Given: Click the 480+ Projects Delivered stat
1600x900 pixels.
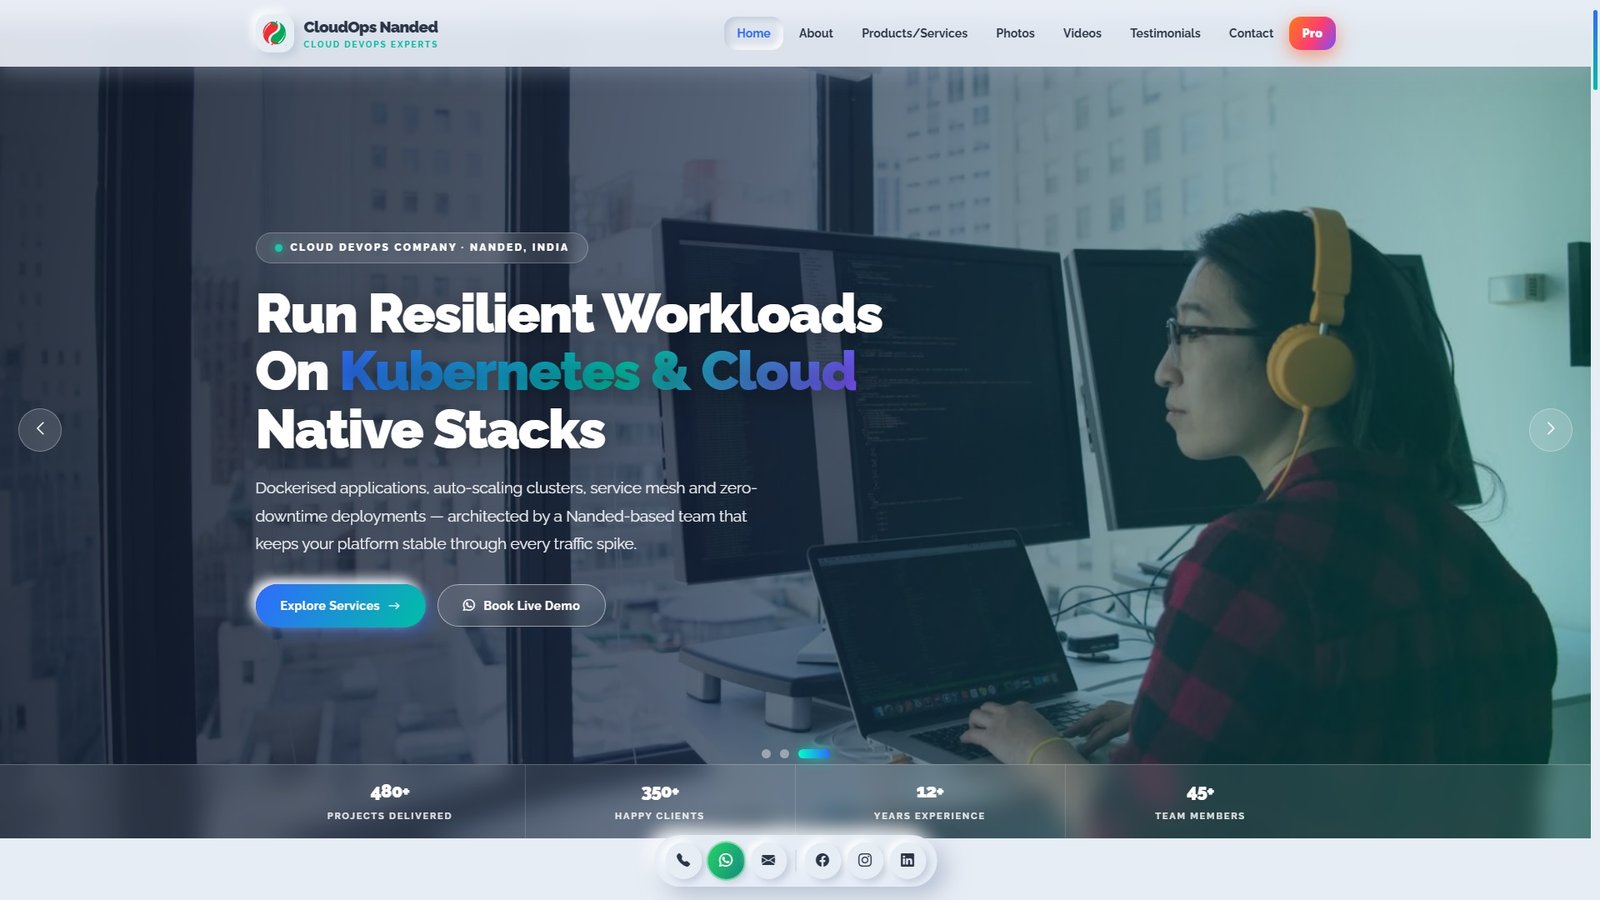Looking at the screenshot, I should 390,802.
